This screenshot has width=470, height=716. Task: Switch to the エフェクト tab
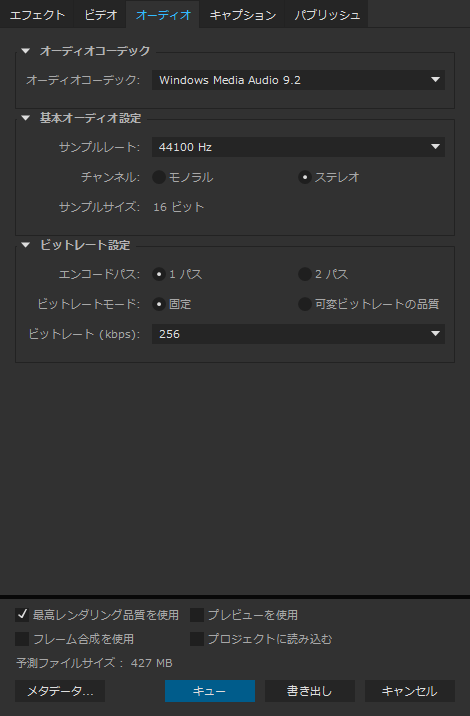pos(37,15)
